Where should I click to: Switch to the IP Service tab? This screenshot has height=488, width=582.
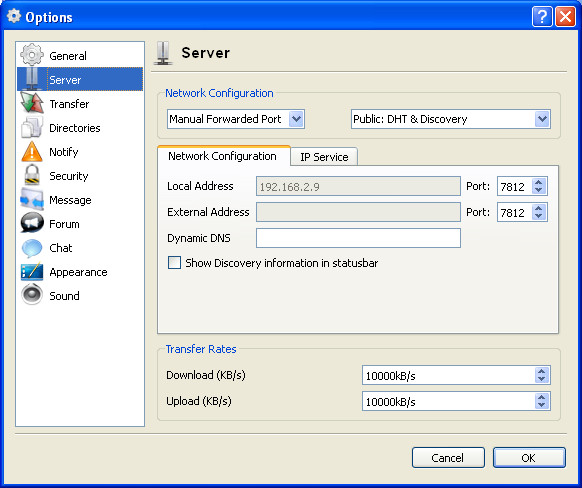pos(324,157)
